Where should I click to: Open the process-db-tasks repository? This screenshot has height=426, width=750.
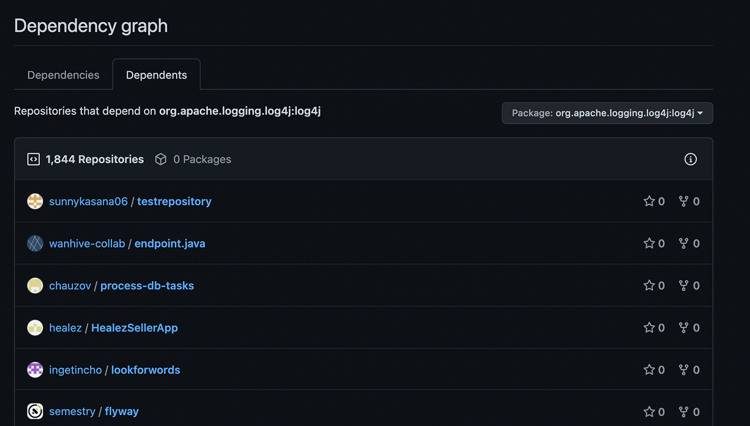click(147, 286)
